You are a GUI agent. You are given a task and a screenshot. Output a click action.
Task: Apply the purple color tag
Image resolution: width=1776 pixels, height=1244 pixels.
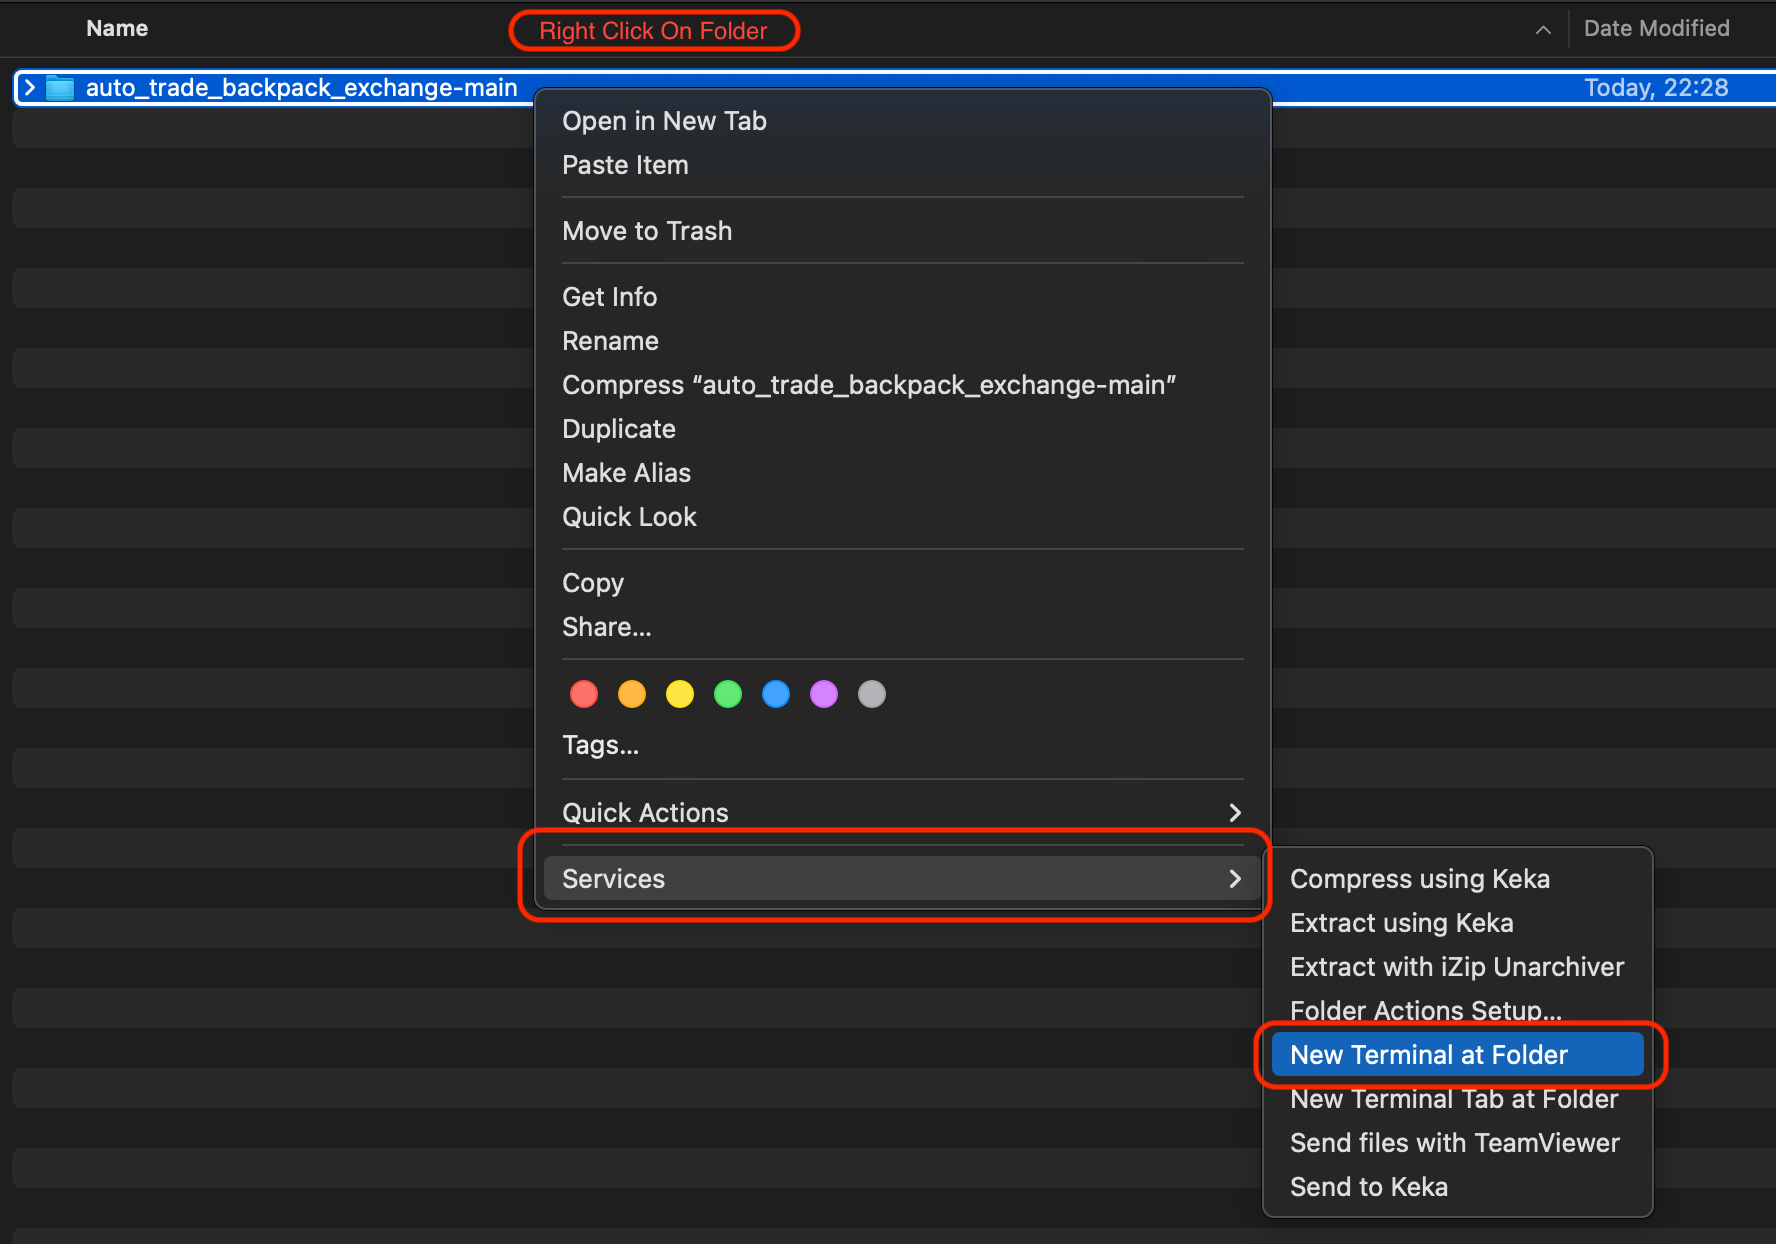[824, 694]
